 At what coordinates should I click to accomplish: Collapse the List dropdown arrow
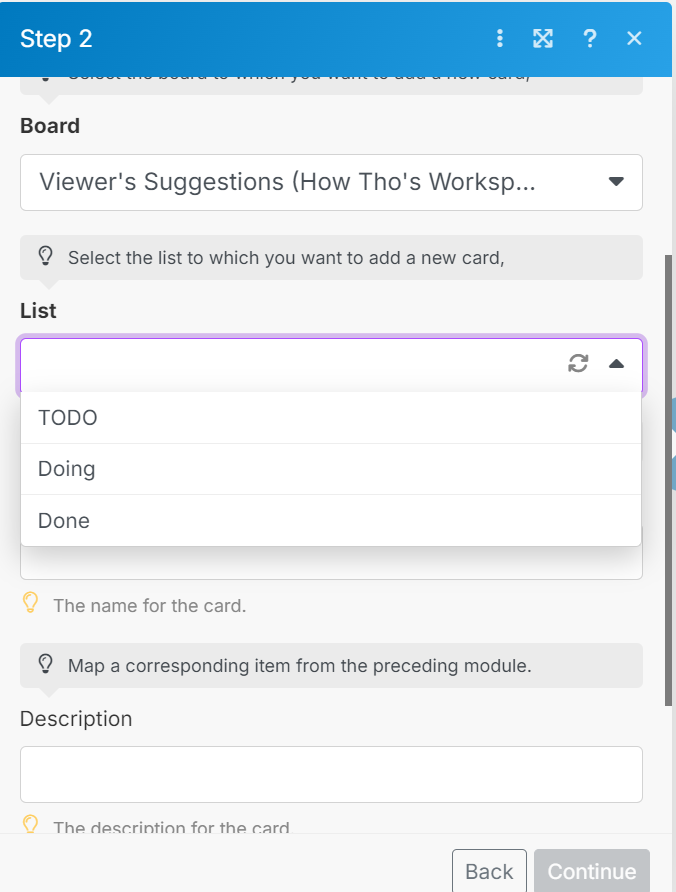616,364
